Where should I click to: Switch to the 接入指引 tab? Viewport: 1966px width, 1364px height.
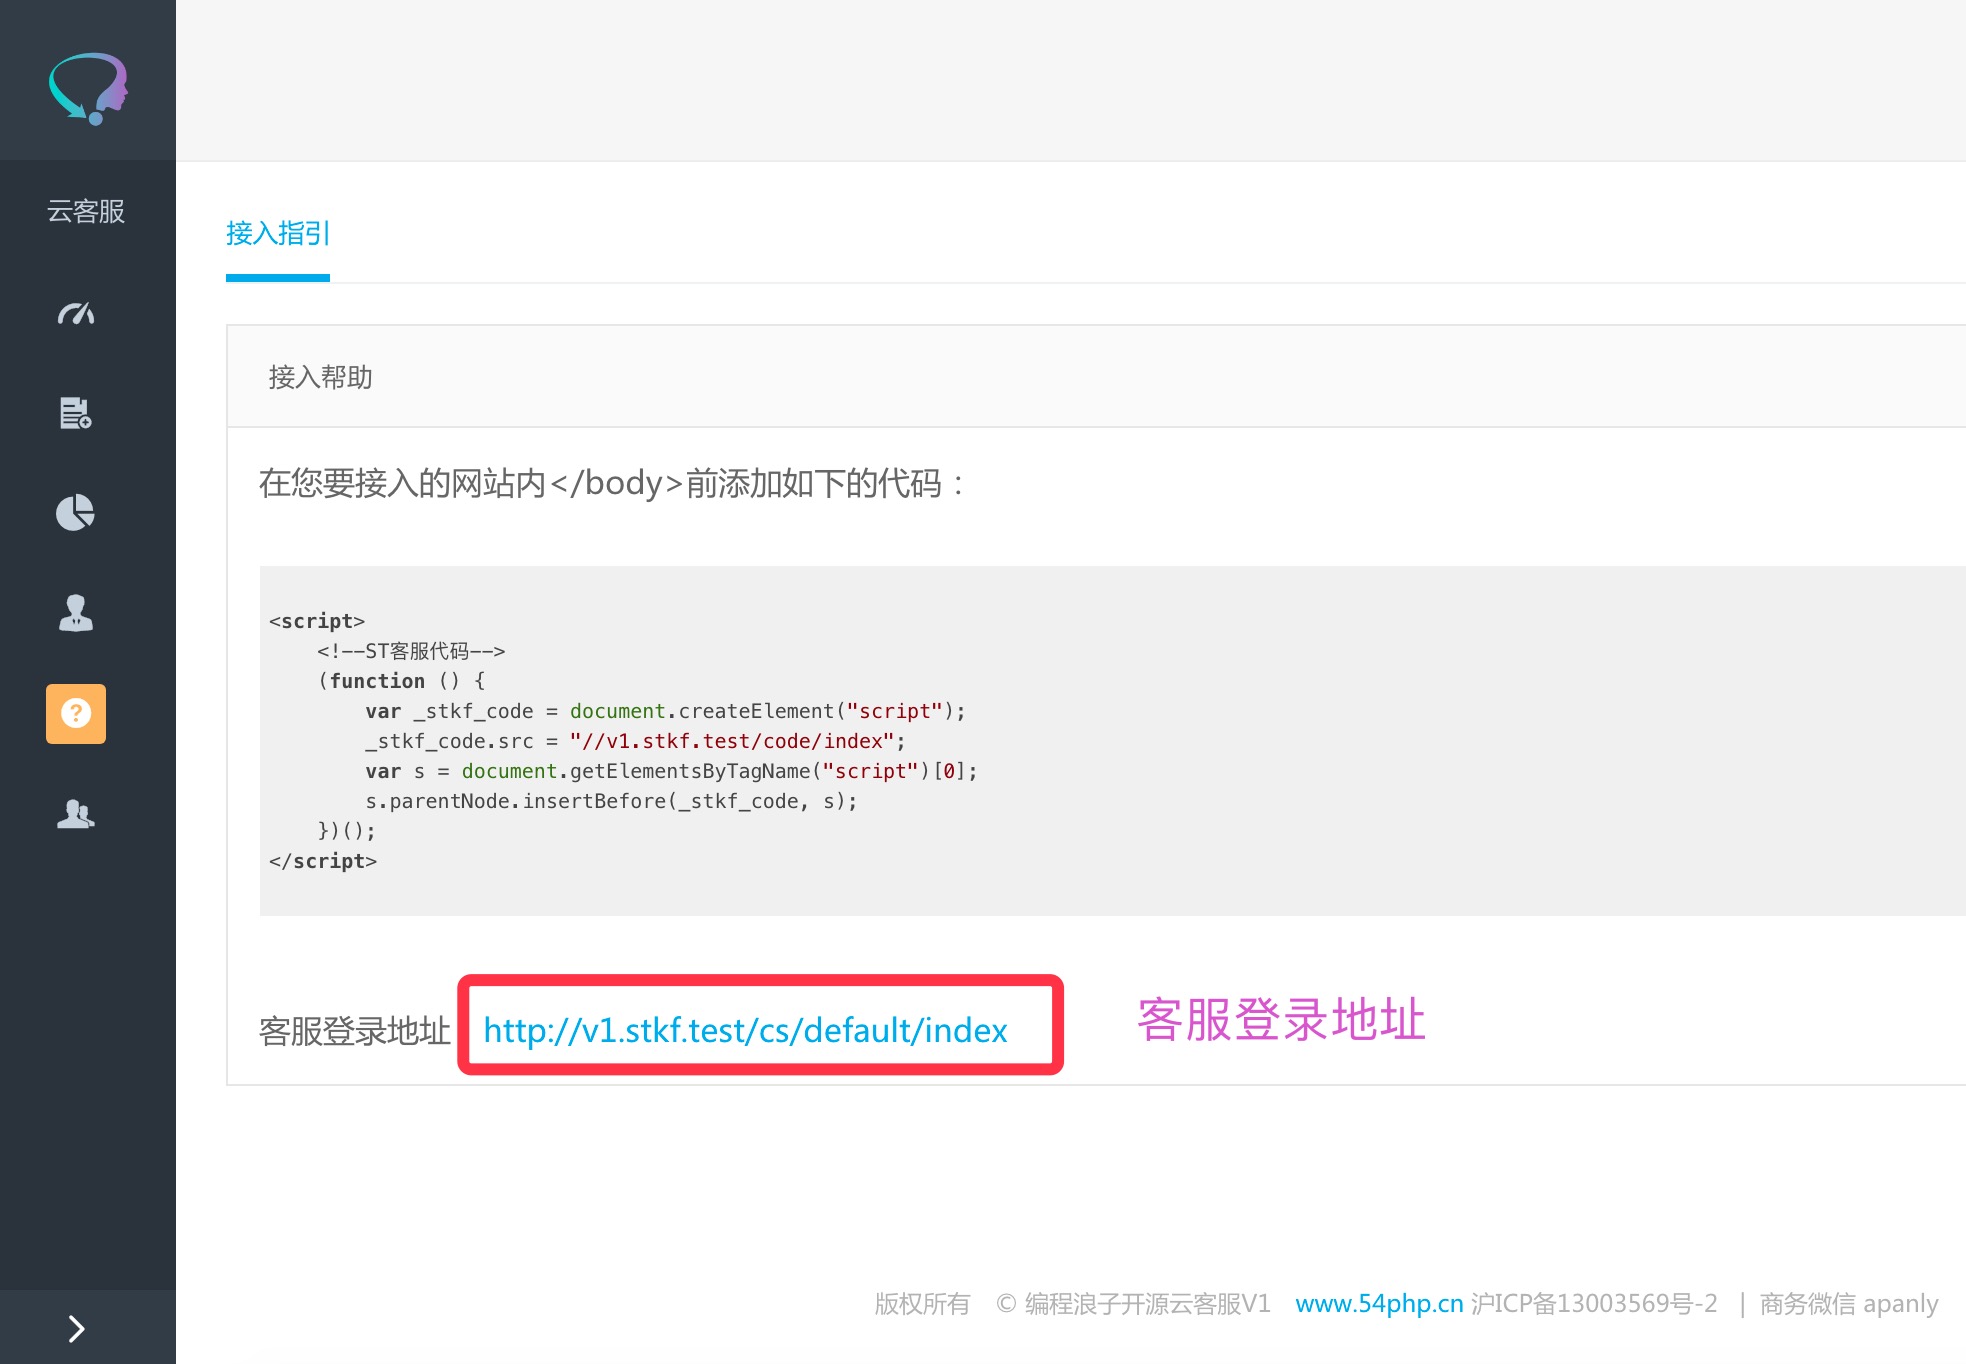click(277, 234)
